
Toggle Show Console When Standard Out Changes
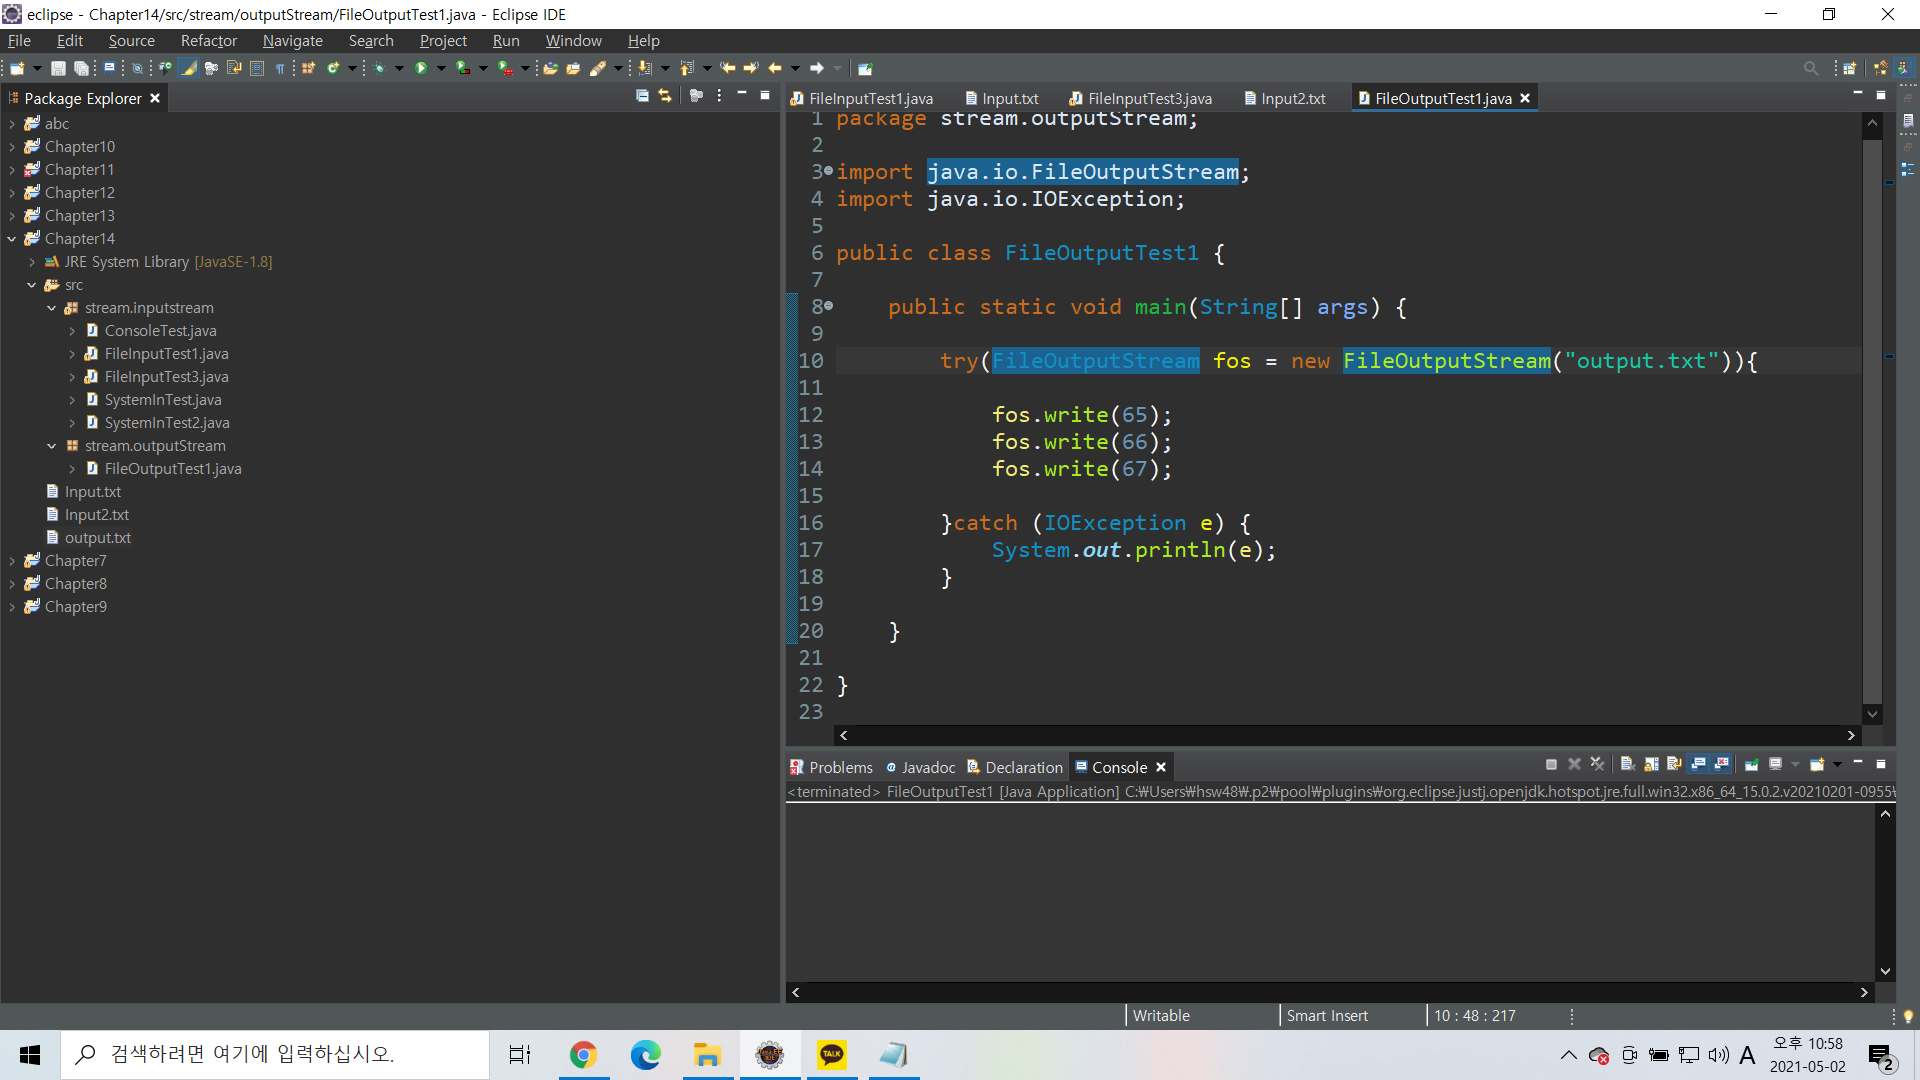pos(1698,764)
